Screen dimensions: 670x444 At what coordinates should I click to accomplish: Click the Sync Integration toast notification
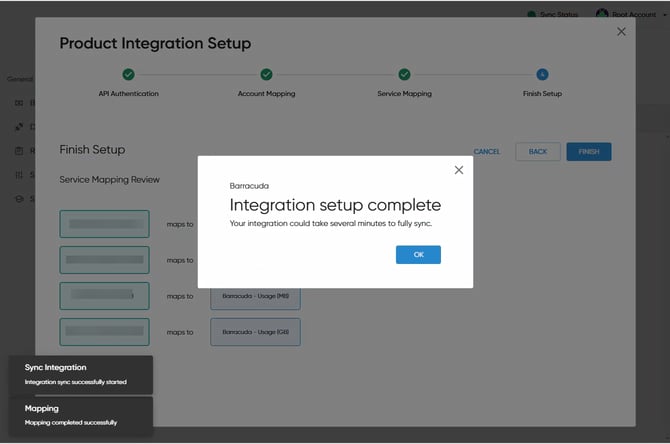pos(80,375)
